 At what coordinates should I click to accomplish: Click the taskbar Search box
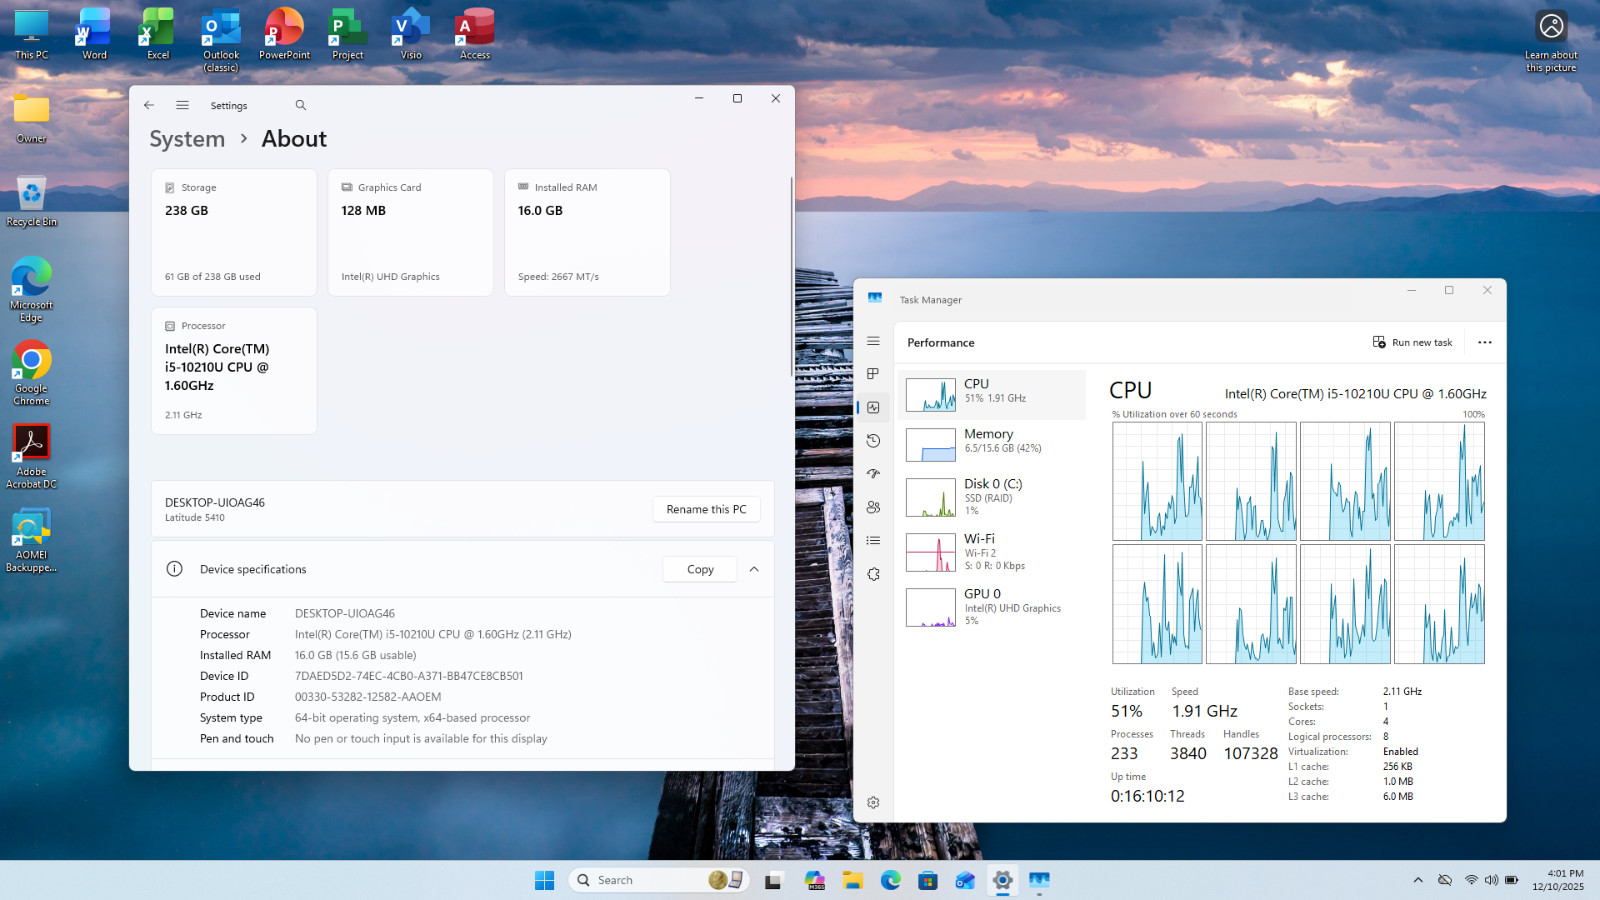[659, 880]
